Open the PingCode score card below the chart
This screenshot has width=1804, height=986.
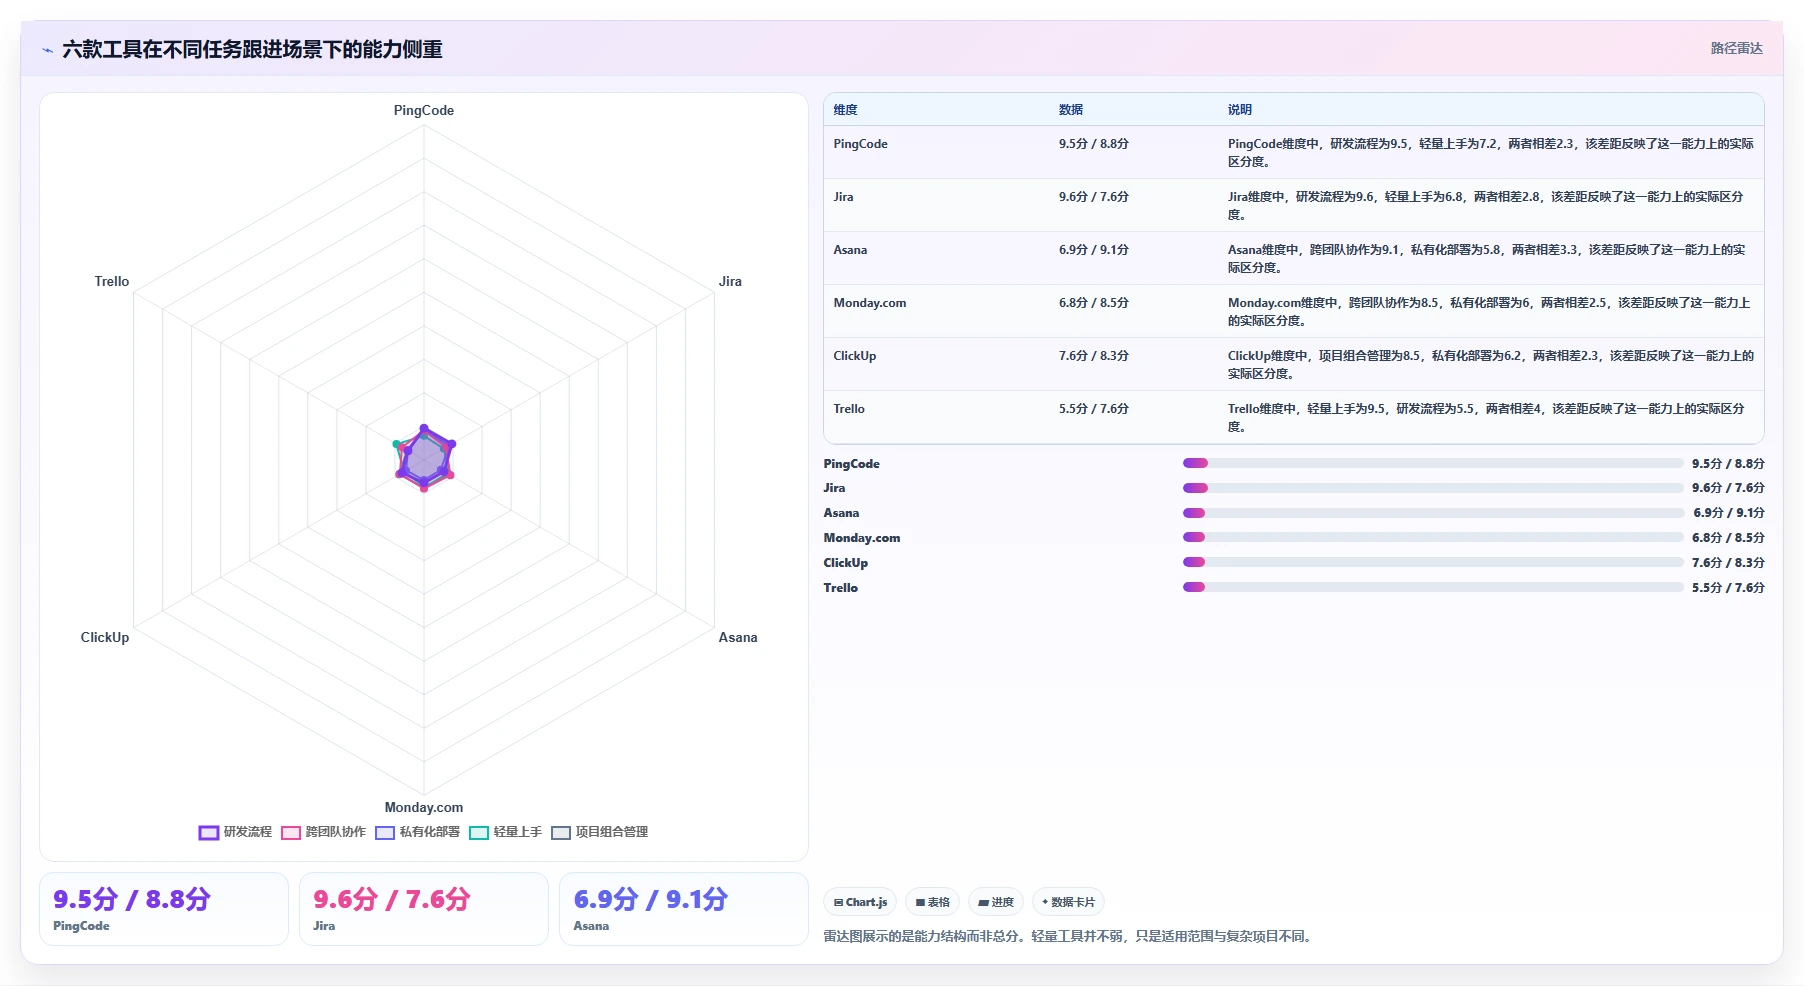pyautogui.click(x=164, y=909)
